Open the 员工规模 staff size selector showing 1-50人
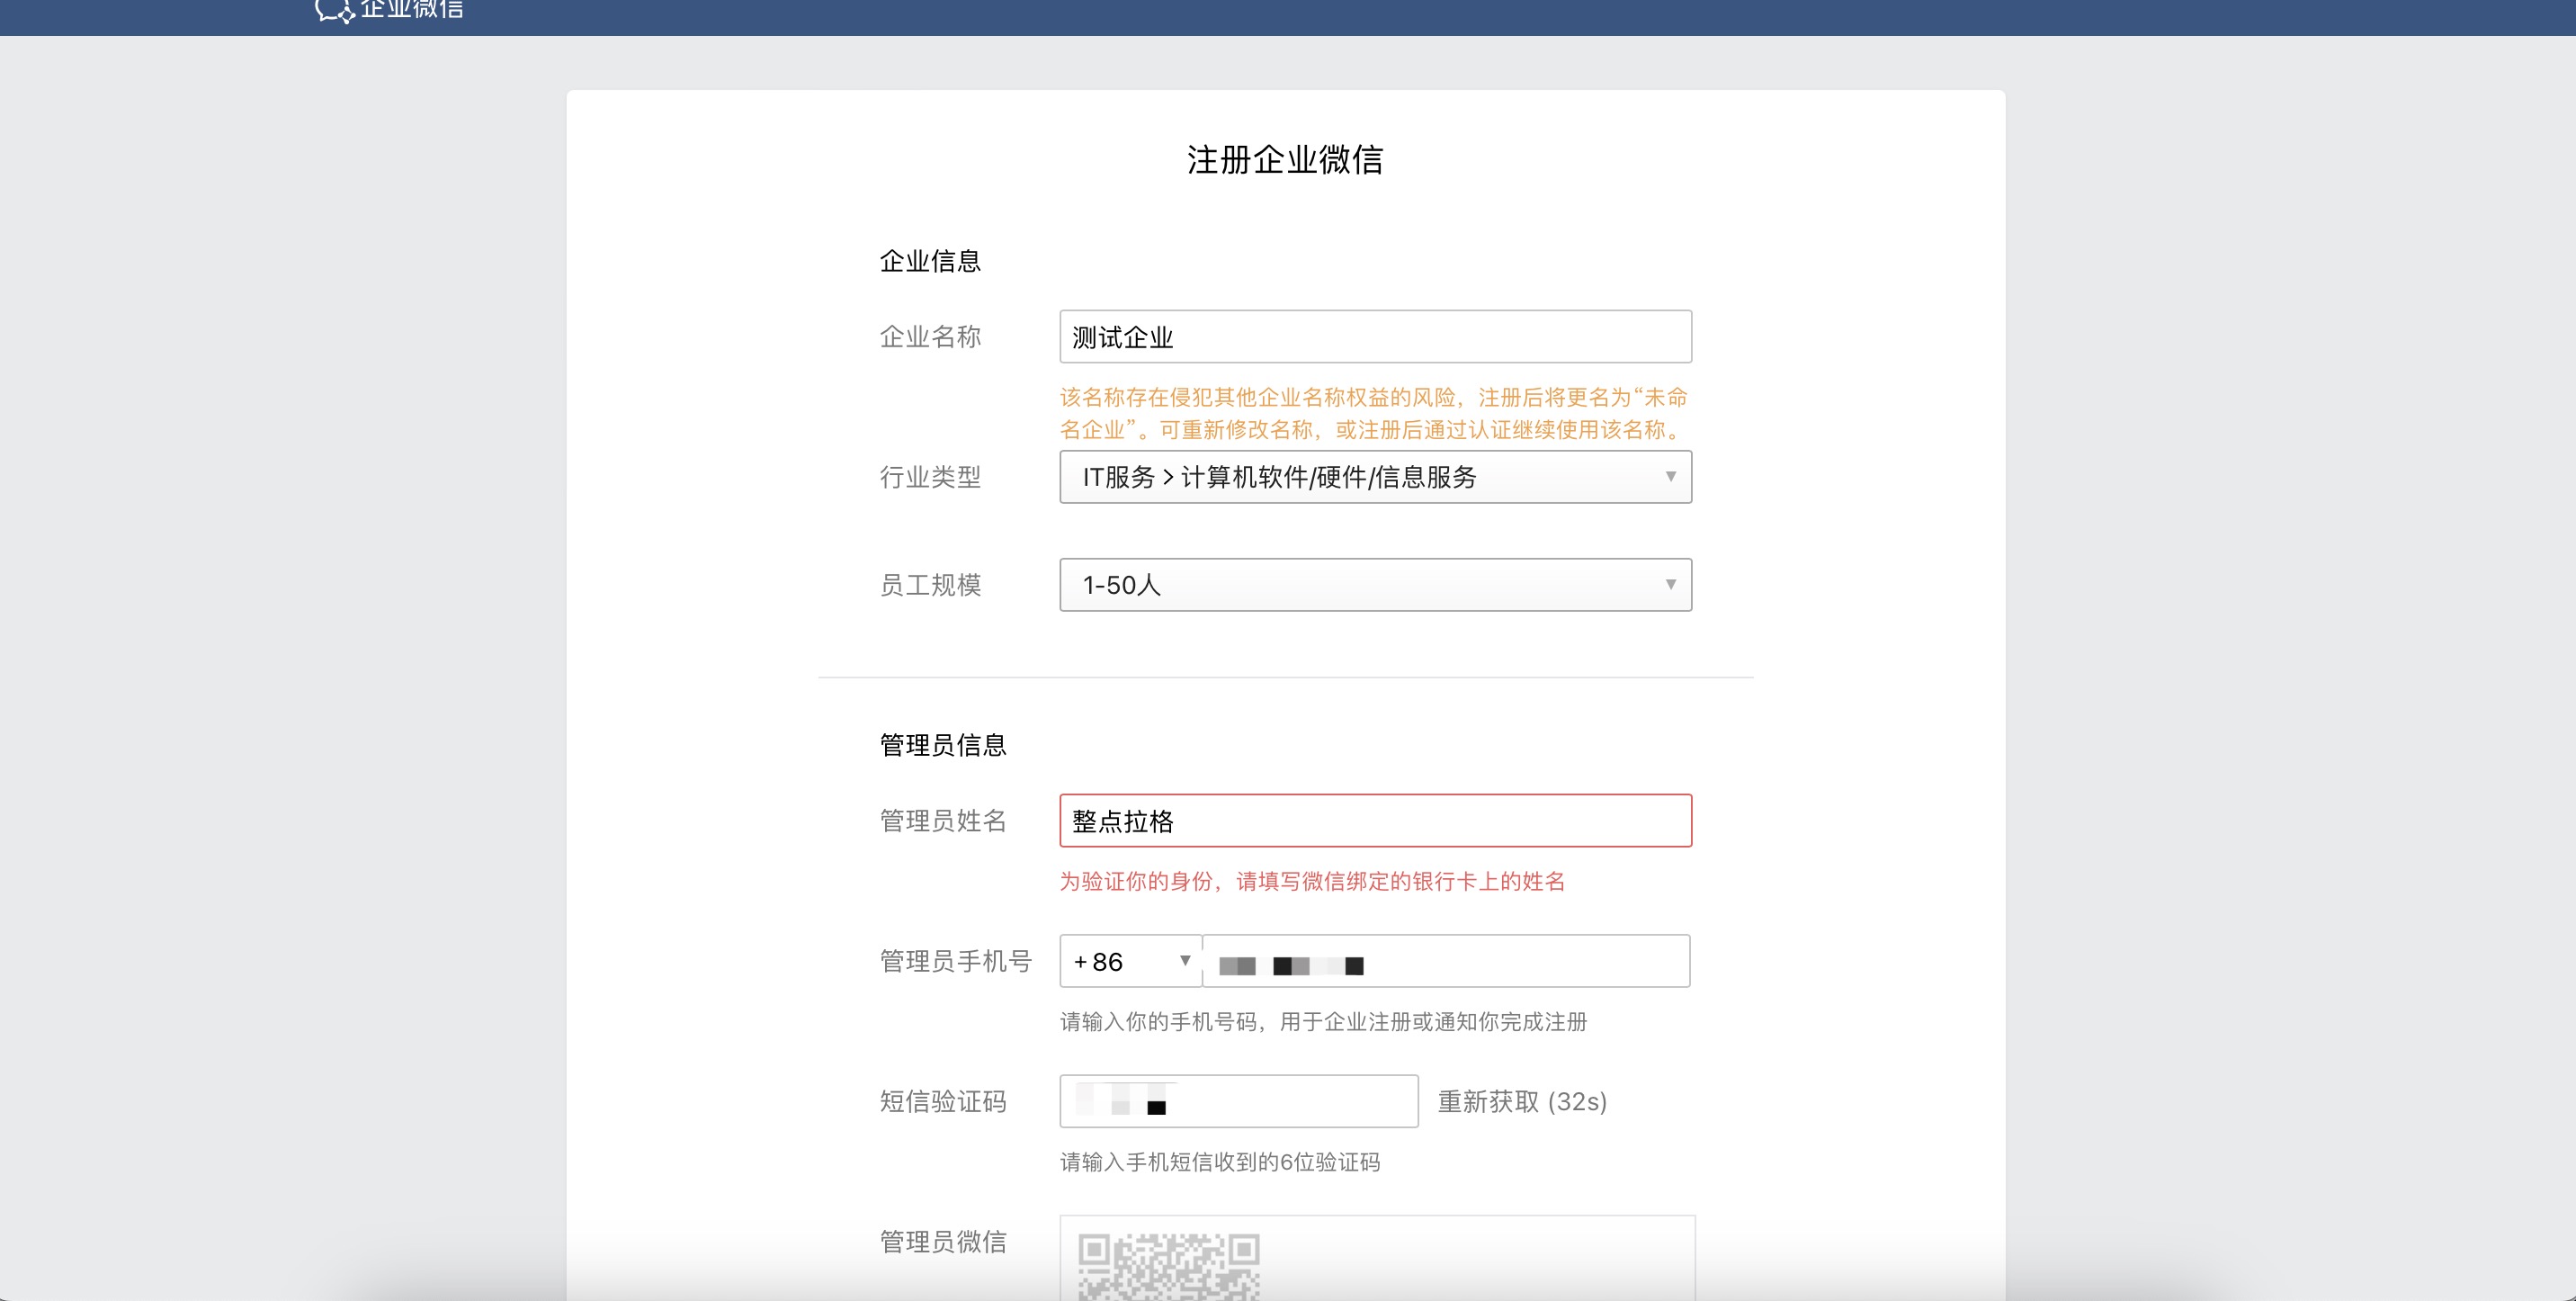Viewport: 2576px width, 1301px height. (x=1375, y=585)
